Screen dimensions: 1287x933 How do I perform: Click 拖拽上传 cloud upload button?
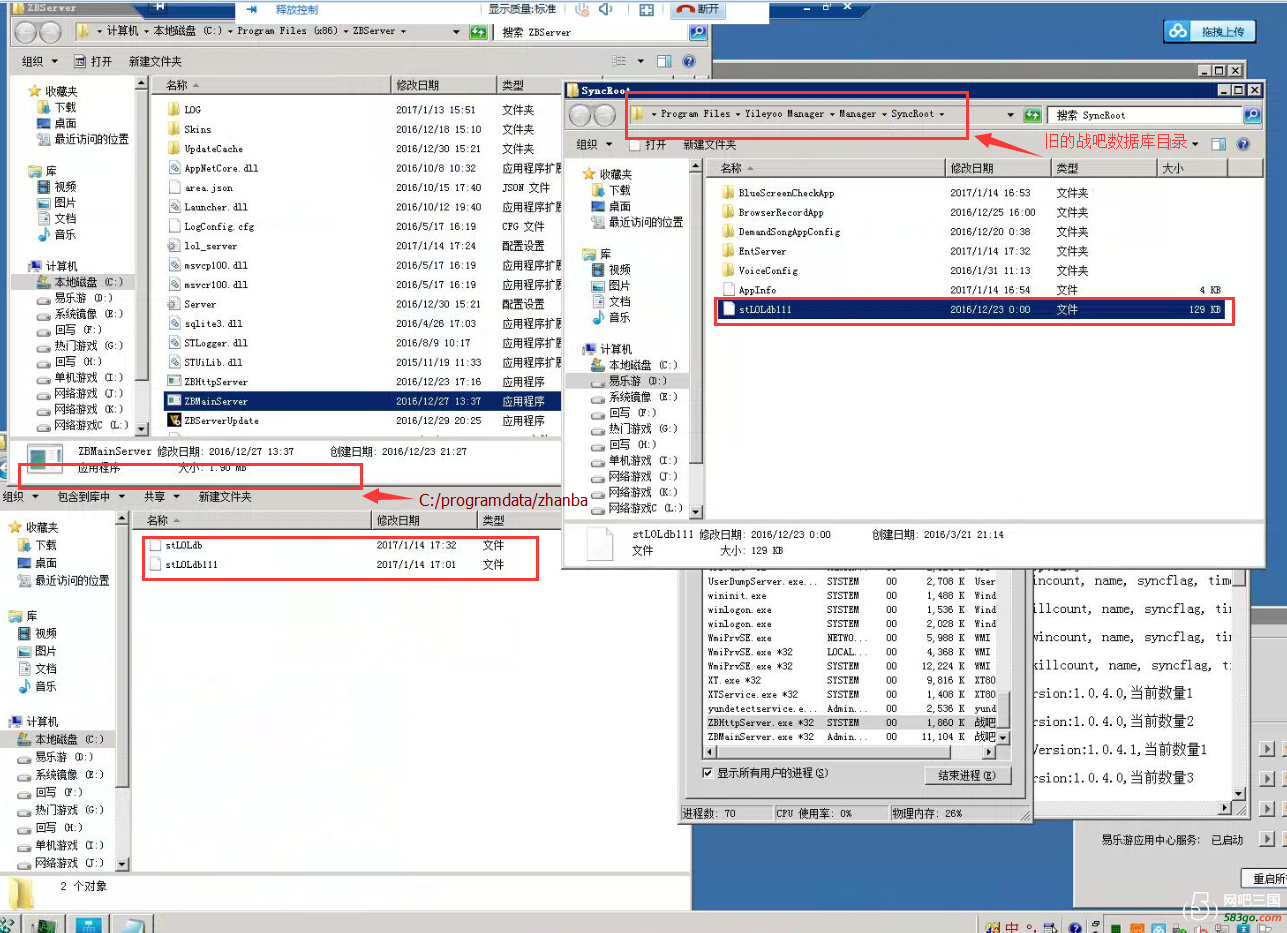pos(1209,31)
